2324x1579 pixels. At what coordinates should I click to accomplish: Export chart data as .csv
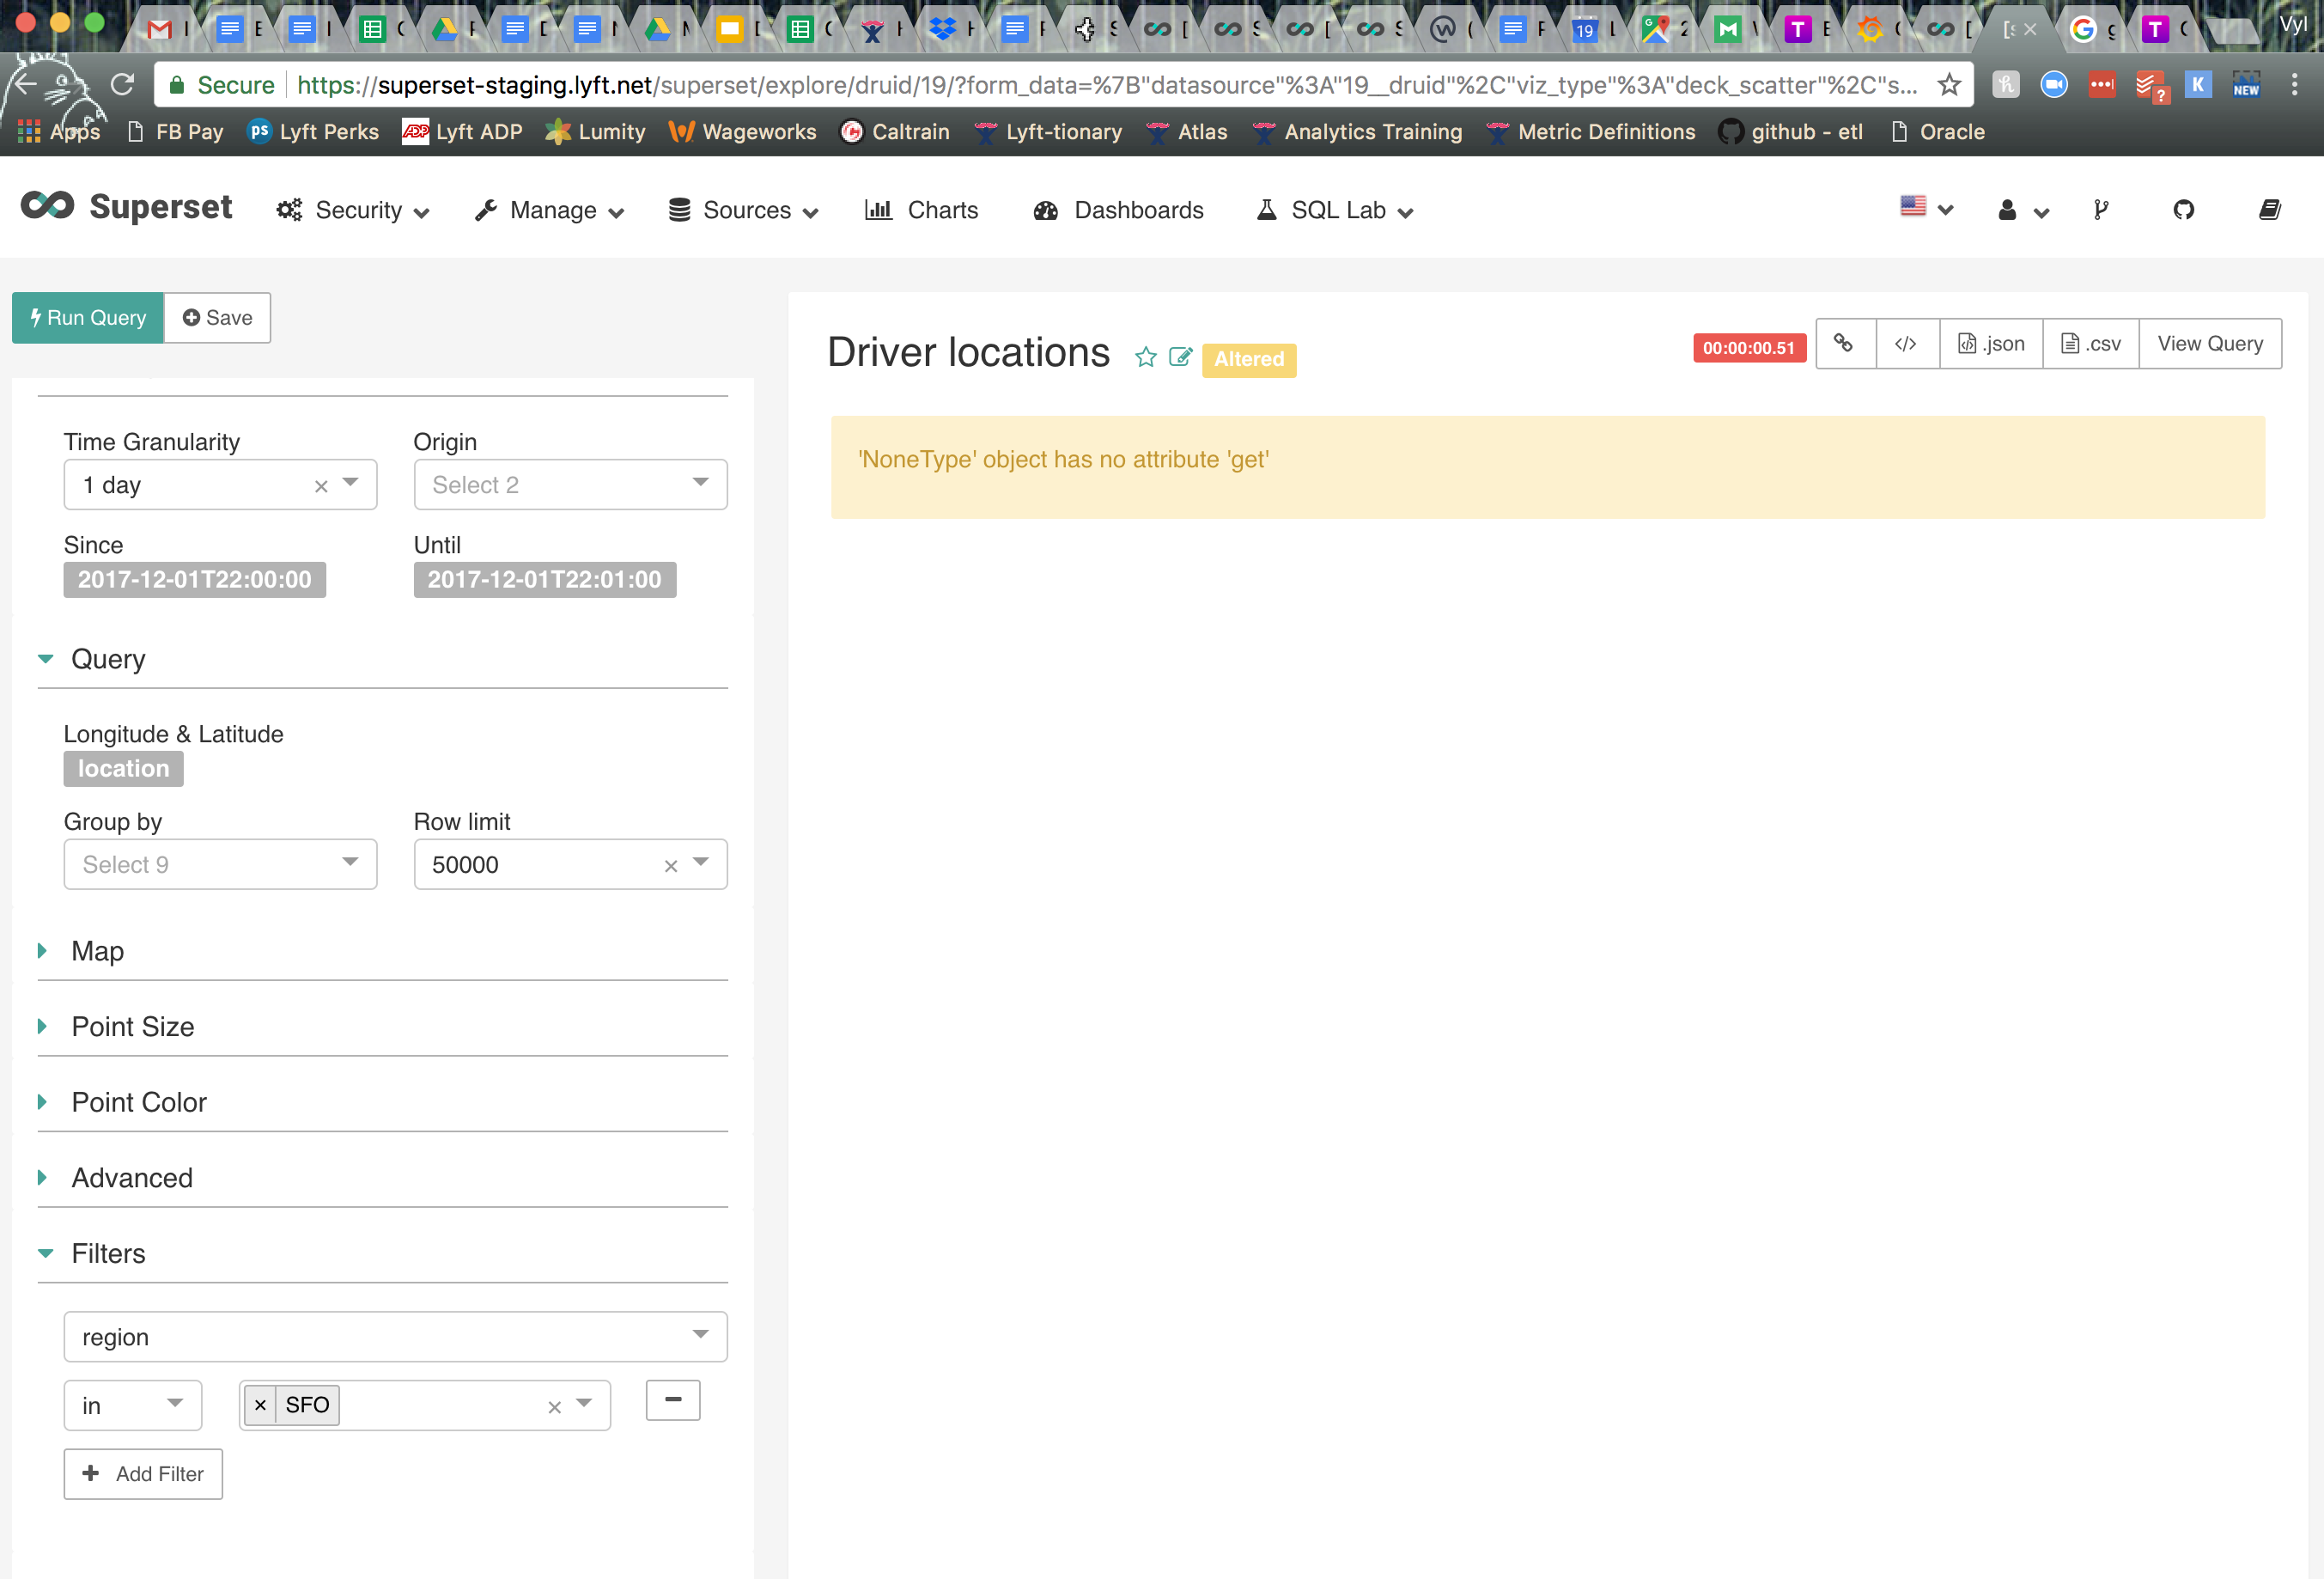2090,343
